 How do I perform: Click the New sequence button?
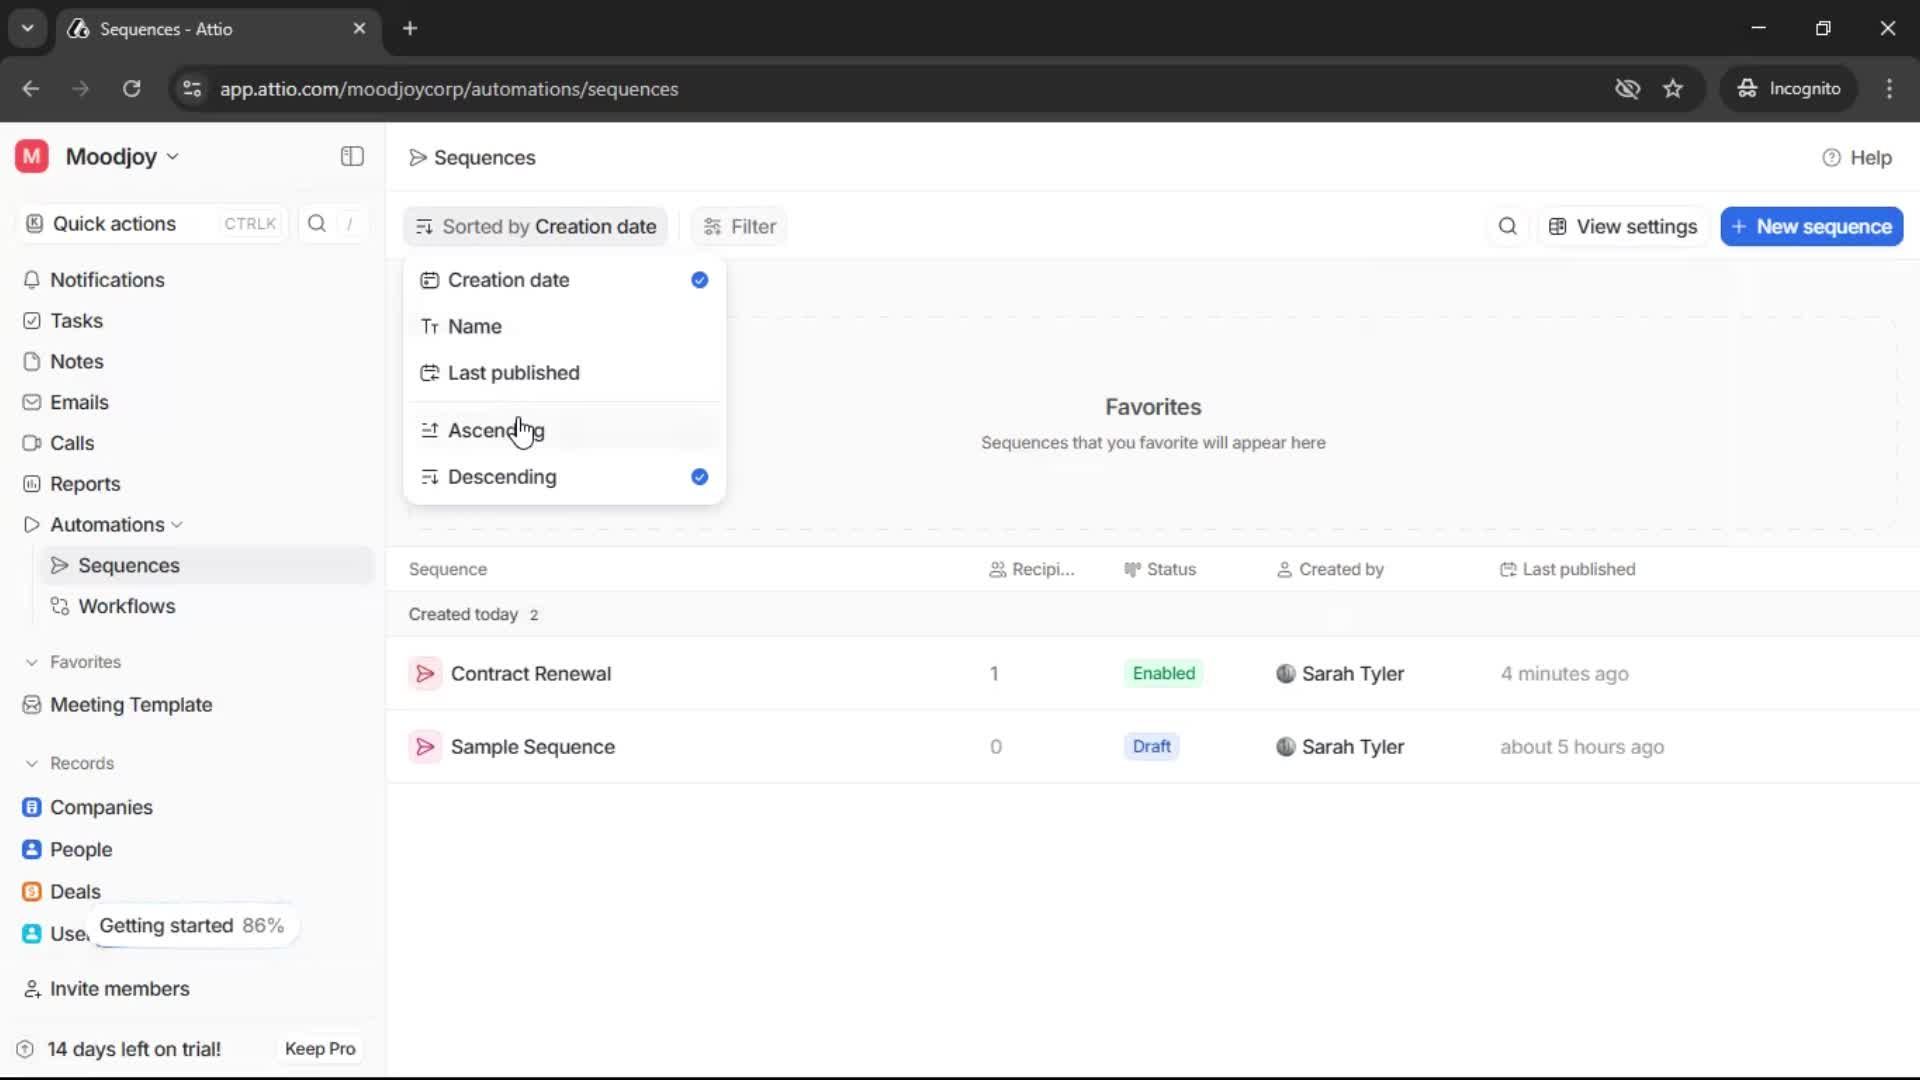[1811, 227]
